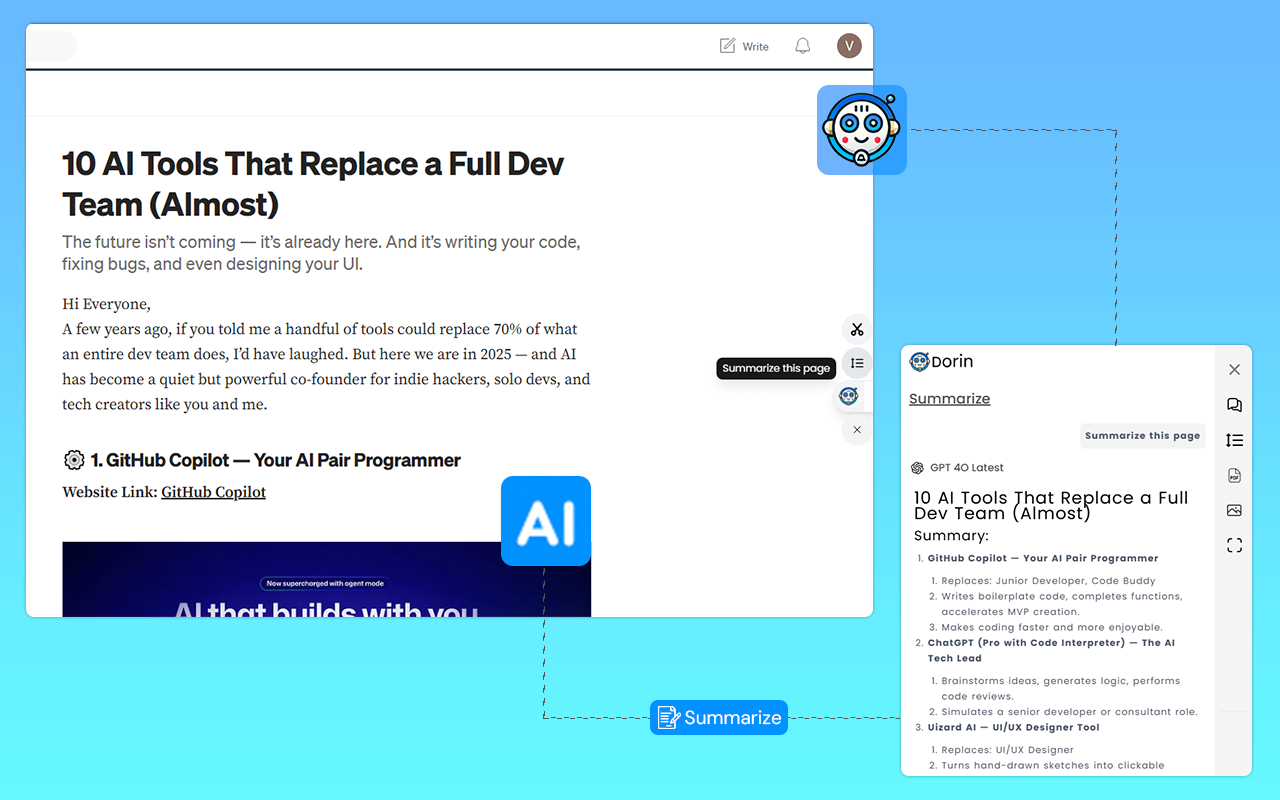This screenshot has width=1280, height=800.
Task: Click the summary title in the Dorin panel
Action: (x=1051, y=506)
